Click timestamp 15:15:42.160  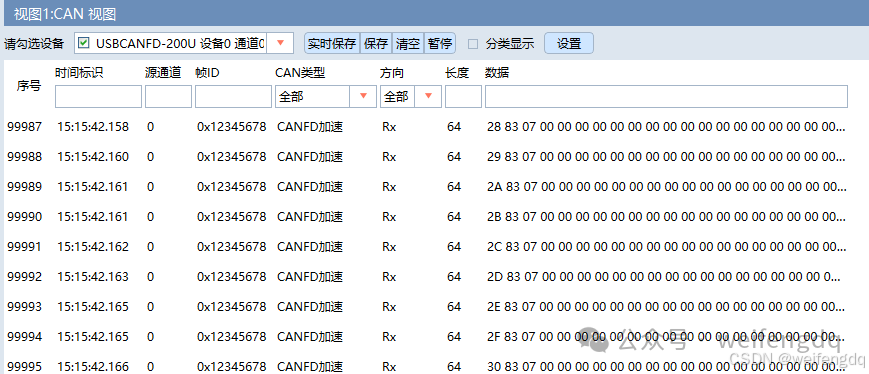coord(93,157)
